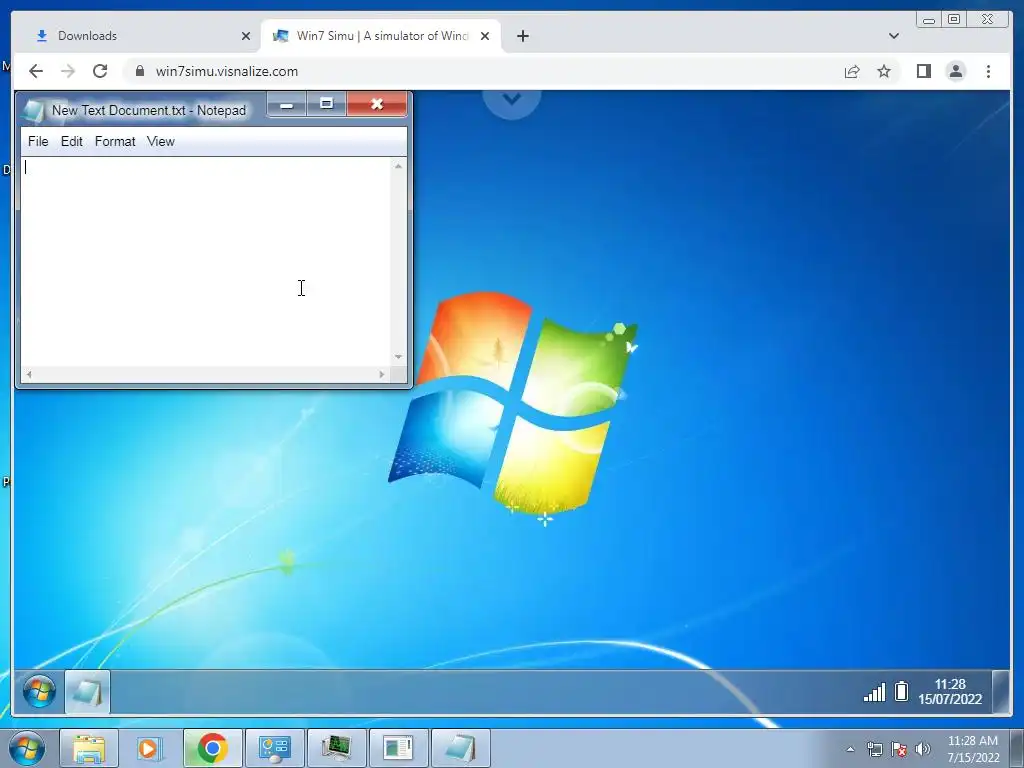Bookmark this page with the star
The image size is (1024, 768).
pos(884,71)
